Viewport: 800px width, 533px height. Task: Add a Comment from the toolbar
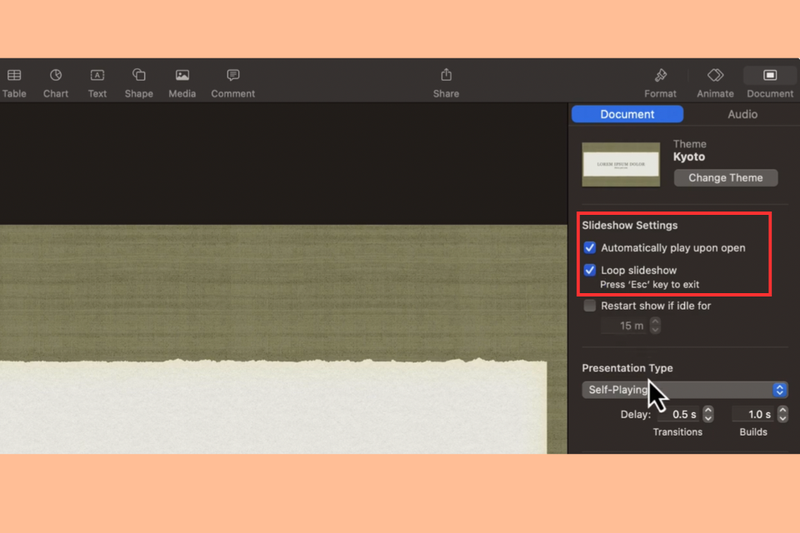tap(233, 83)
